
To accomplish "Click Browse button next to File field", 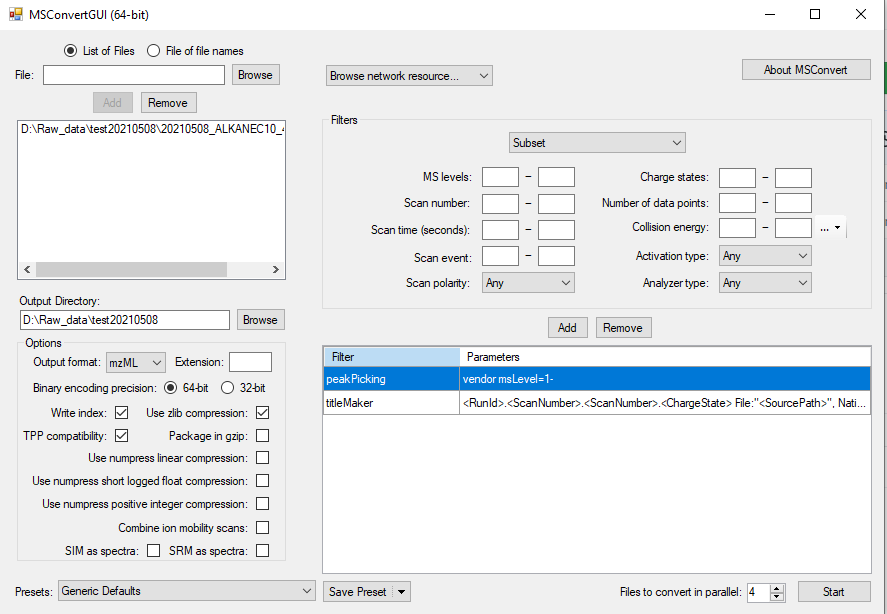I will (x=256, y=75).
